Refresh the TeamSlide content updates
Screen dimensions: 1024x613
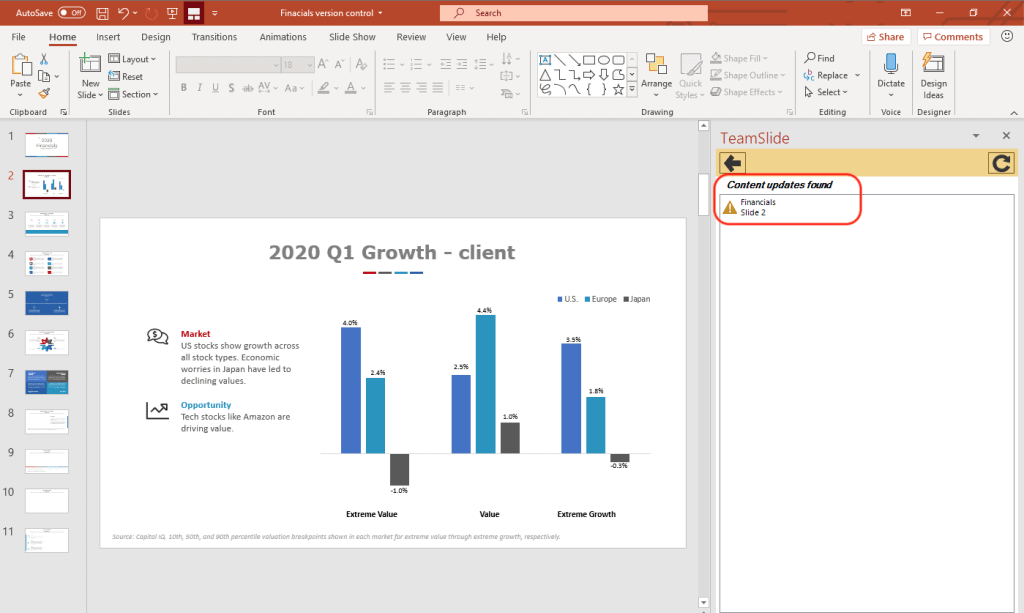point(1000,163)
